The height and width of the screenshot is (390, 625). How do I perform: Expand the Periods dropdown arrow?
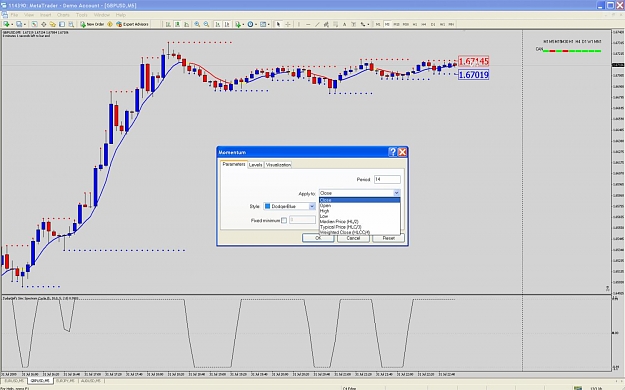pyautogui.click(x=256, y=24)
